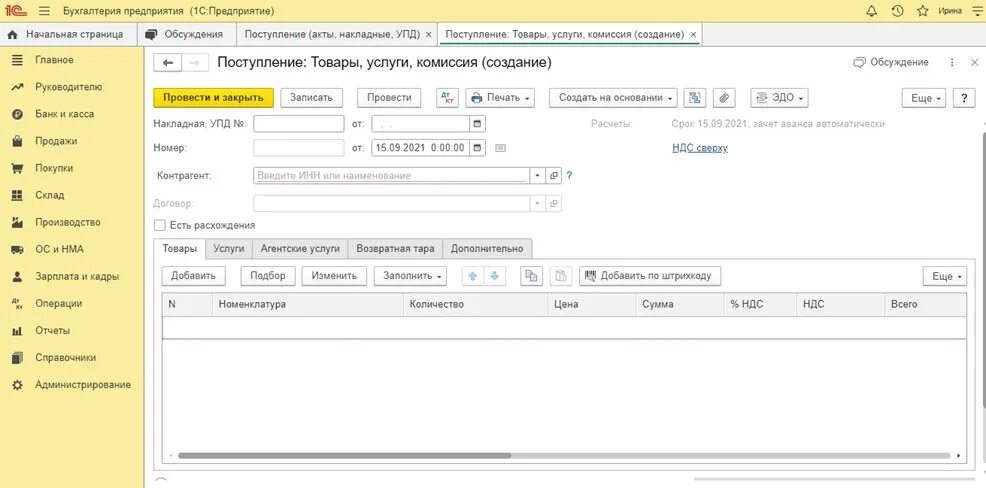Switch to Услуги tab
The width and height of the screenshot is (986, 488).
click(x=229, y=248)
